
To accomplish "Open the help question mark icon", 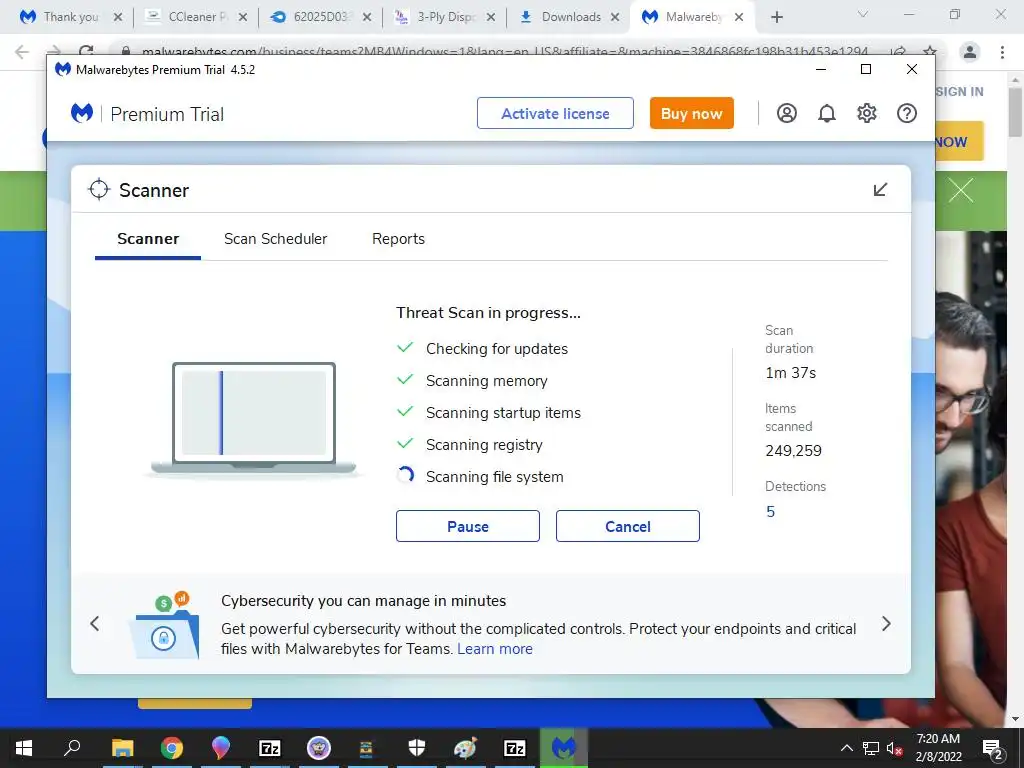I will coord(906,114).
